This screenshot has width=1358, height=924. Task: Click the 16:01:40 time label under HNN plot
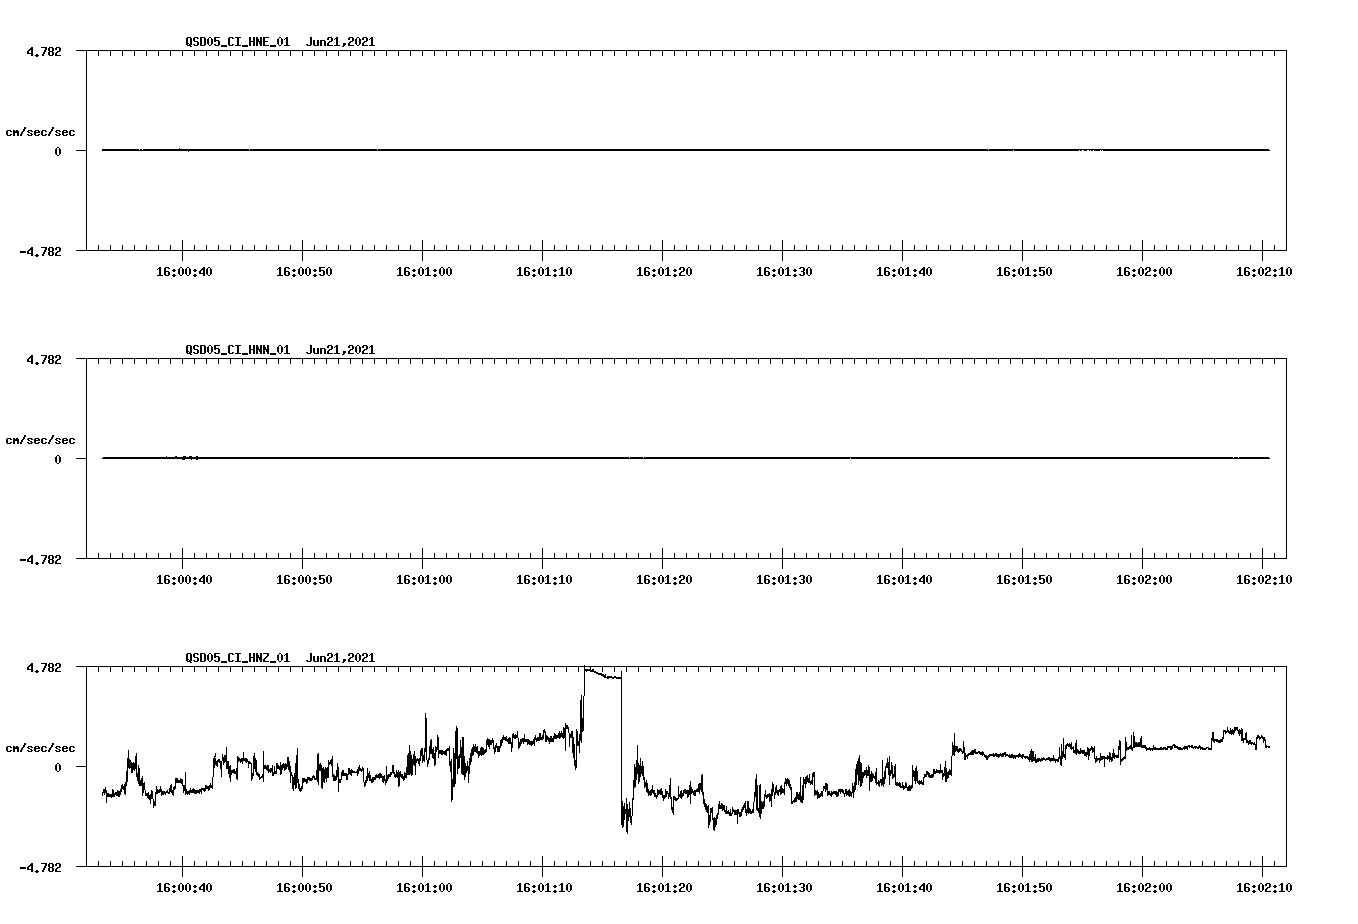[x=904, y=579]
